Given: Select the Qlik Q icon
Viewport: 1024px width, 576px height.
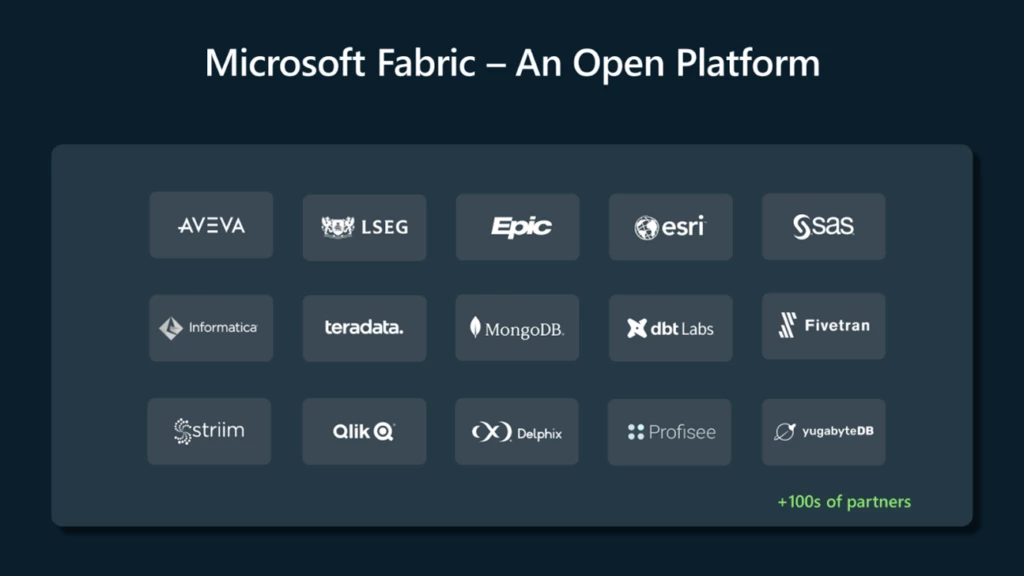Looking at the screenshot, I should coord(384,431).
